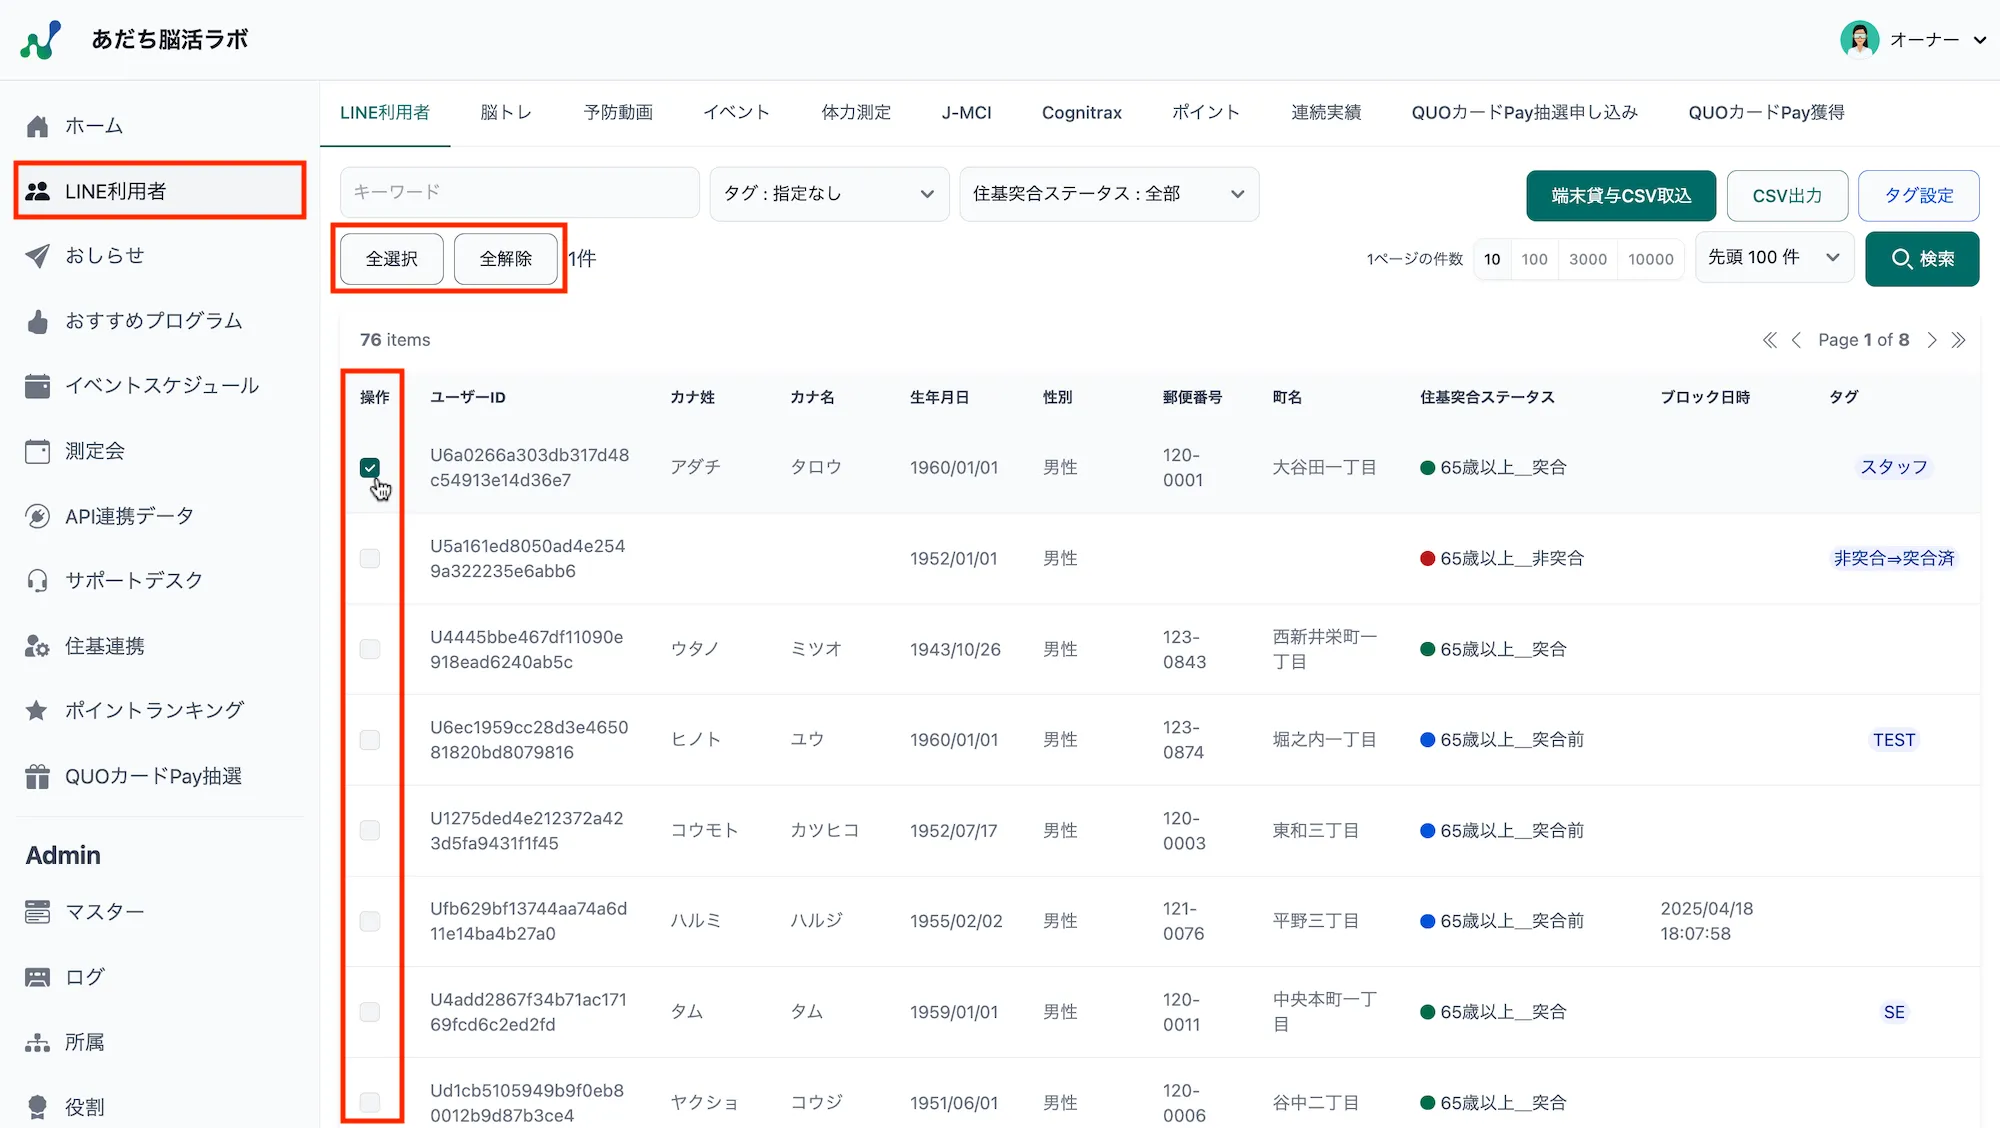Image resolution: width=2000 pixels, height=1128 pixels.
Task: Check the checkbox for user Ufb629bf13744aa74a6d
Action: (x=370, y=921)
